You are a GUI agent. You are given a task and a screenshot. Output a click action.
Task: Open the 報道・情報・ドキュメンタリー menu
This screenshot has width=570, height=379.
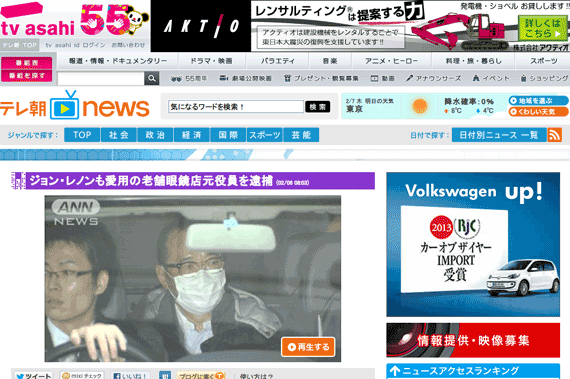click(118, 61)
